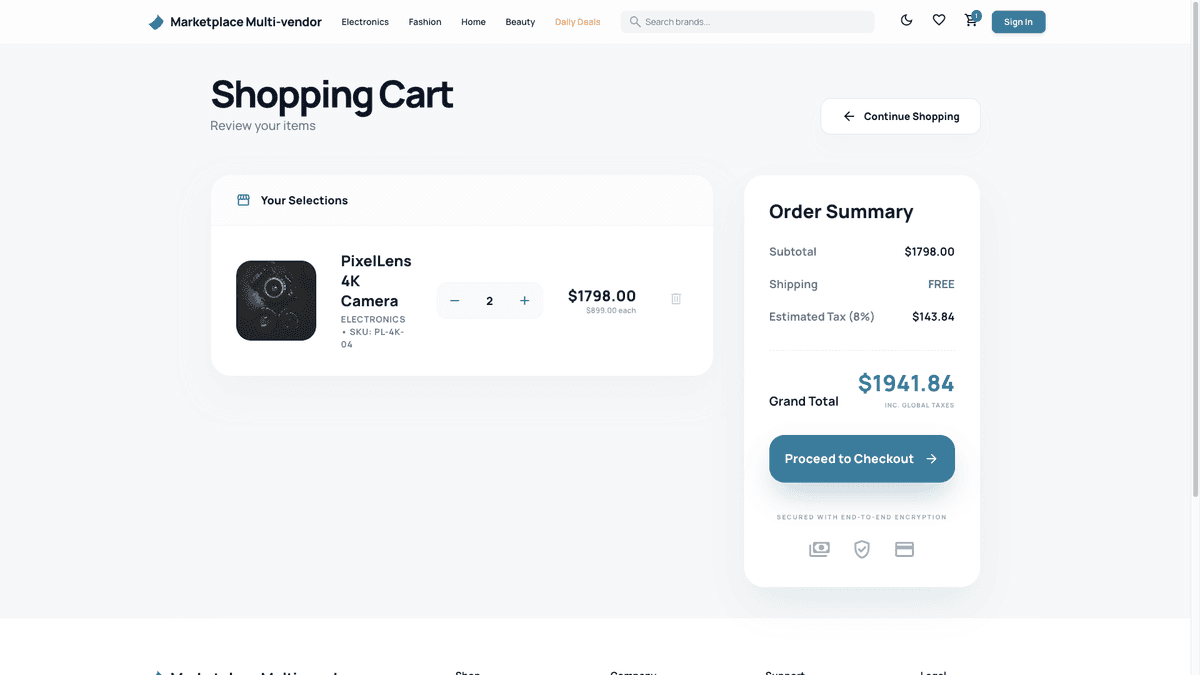Image resolution: width=1200 pixels, height=675 pixels.
Task: Click the credit card payment icon
Action: [904, 549]
